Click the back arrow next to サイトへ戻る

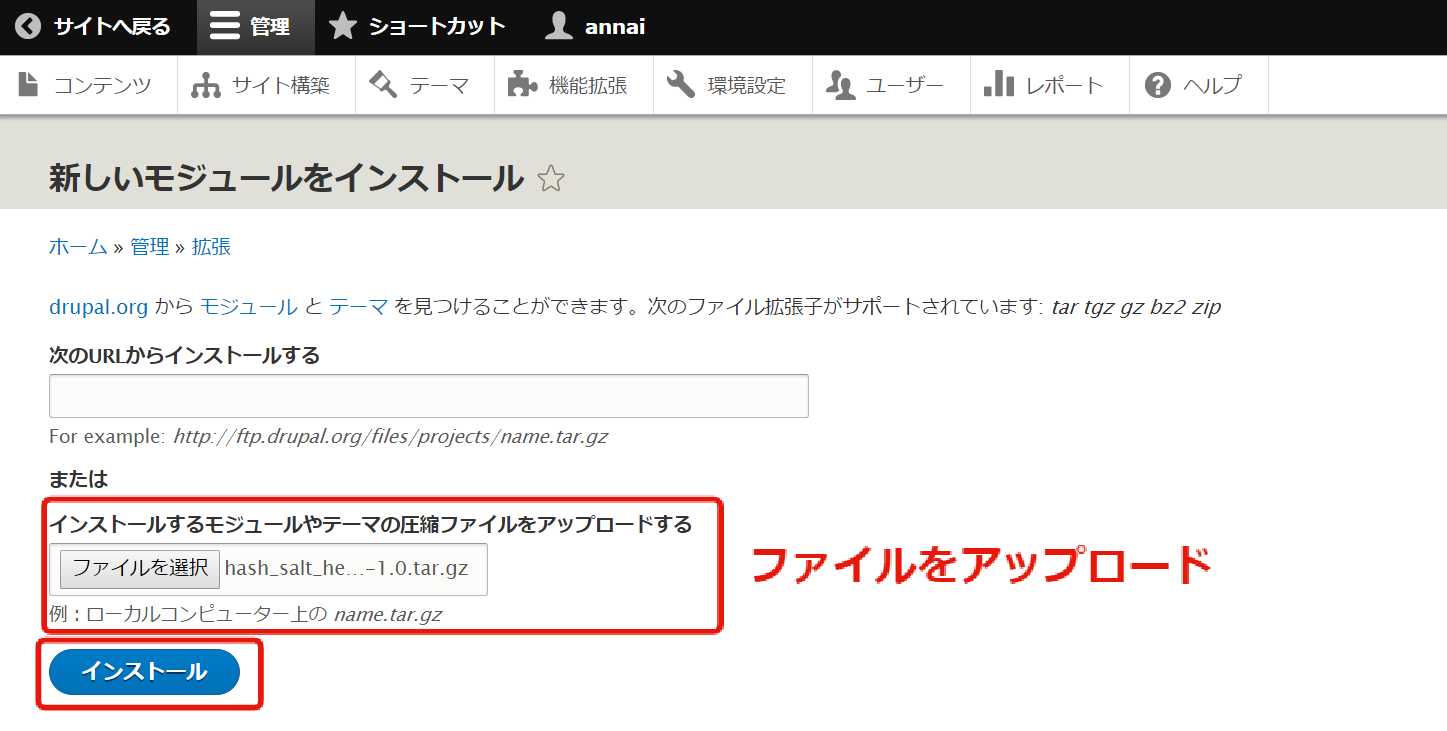27,26
